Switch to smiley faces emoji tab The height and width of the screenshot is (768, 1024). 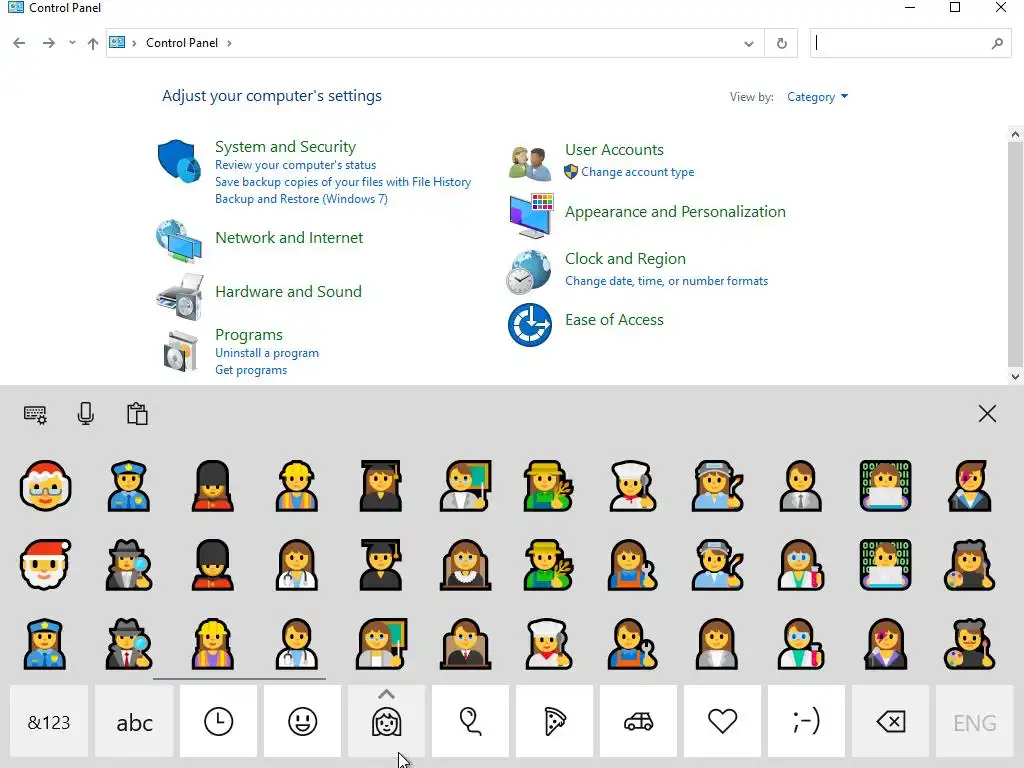[302, 722]
